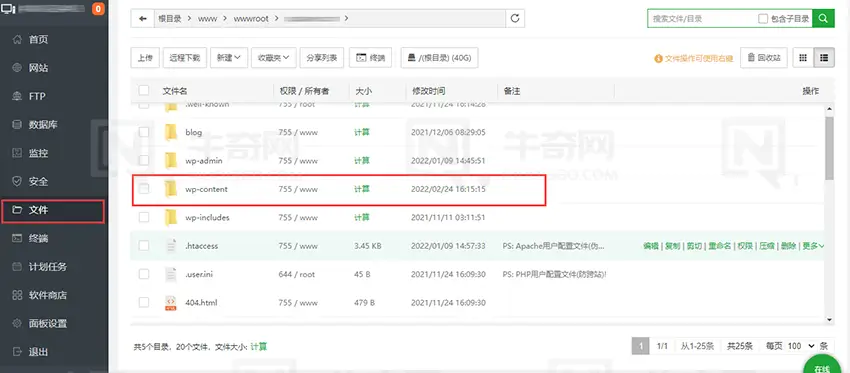Switch to grid icon view

click(x=803, y=57)
